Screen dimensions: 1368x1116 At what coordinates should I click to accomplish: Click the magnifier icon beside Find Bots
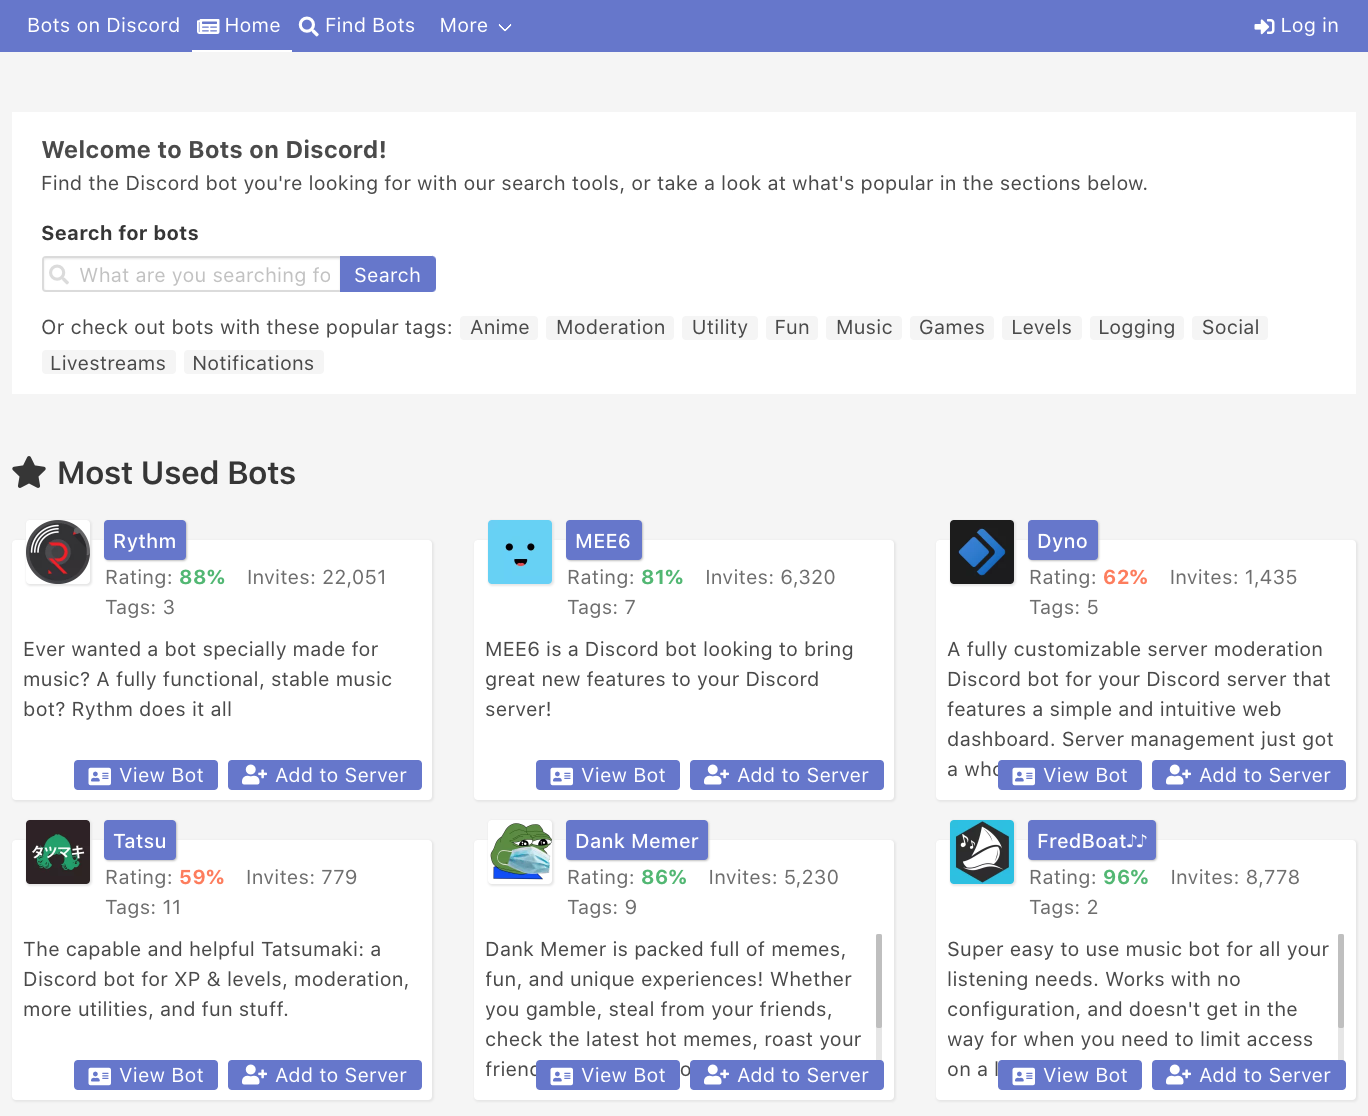(309, 27)
